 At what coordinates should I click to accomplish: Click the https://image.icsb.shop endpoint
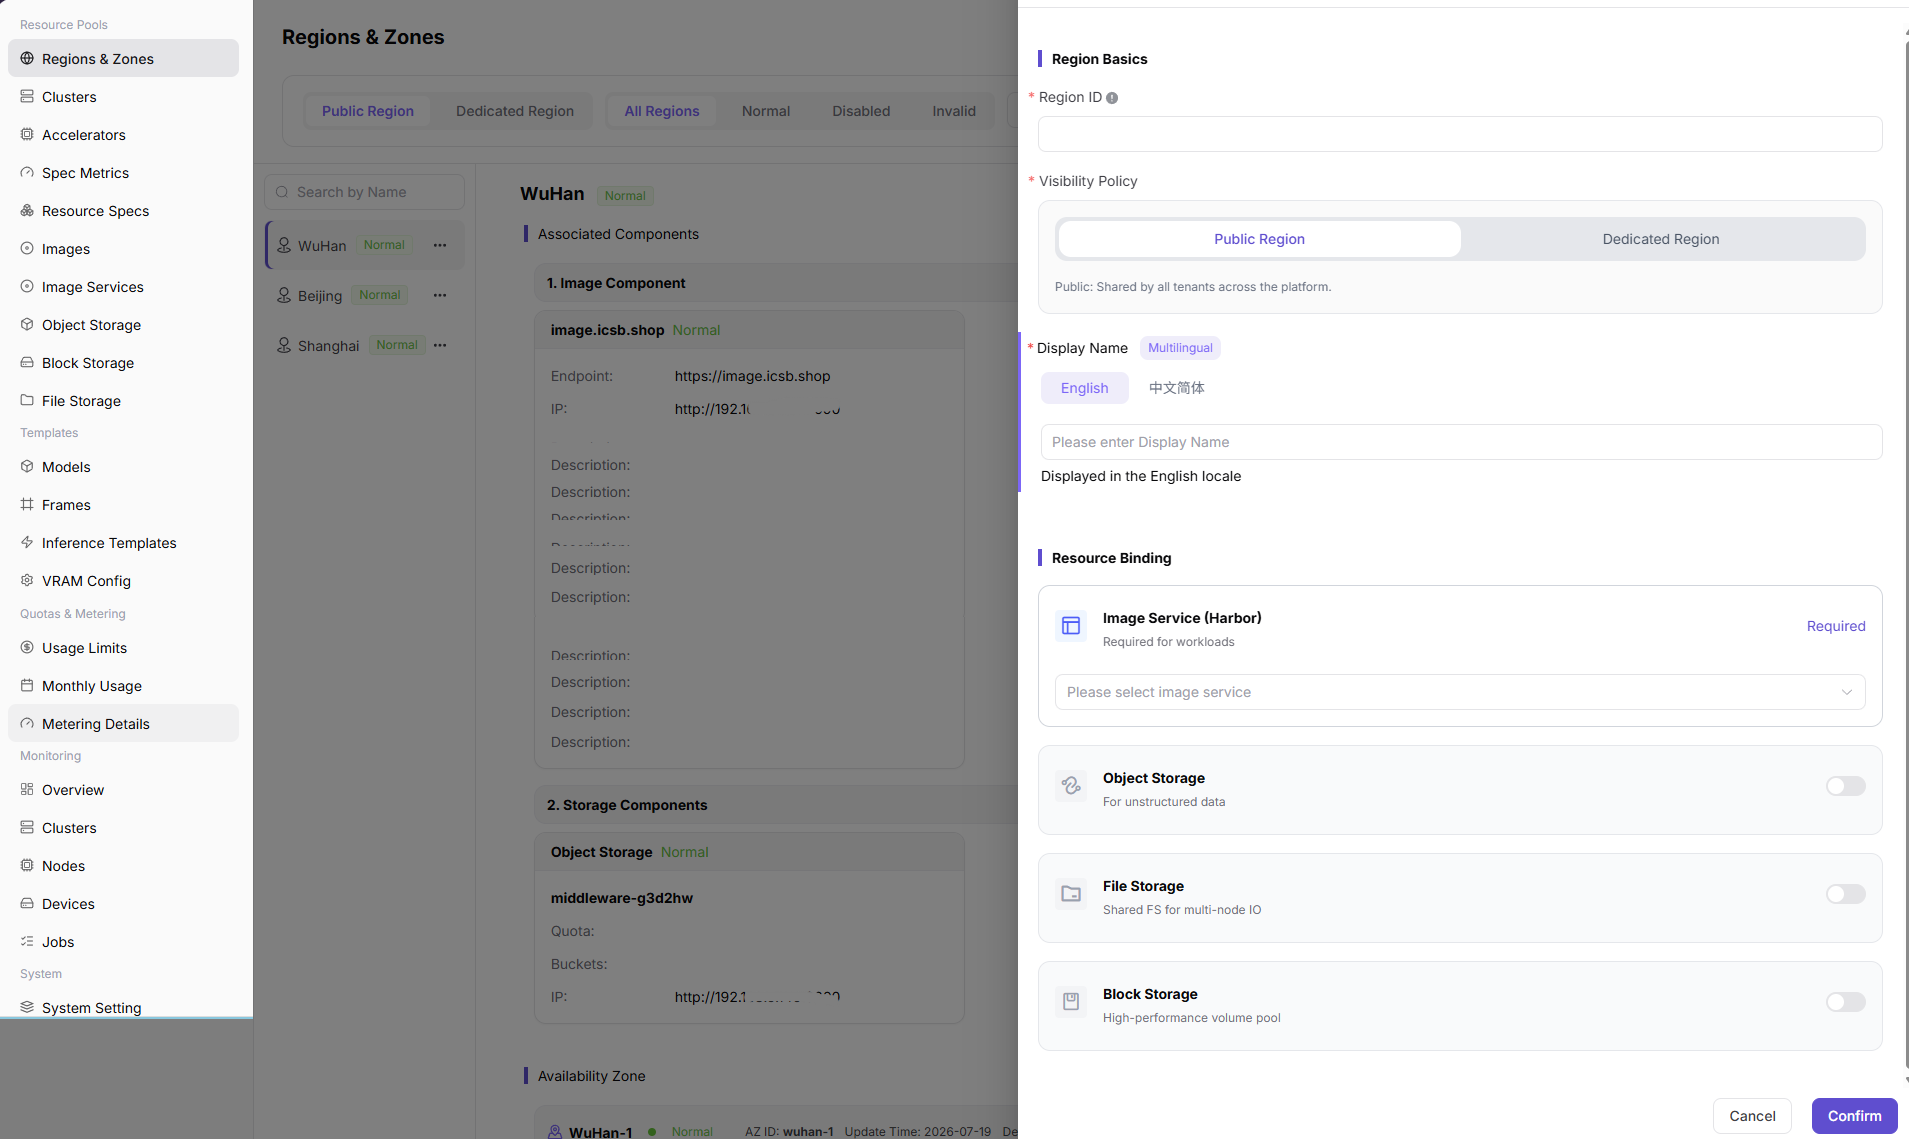(x=752, y=376)
